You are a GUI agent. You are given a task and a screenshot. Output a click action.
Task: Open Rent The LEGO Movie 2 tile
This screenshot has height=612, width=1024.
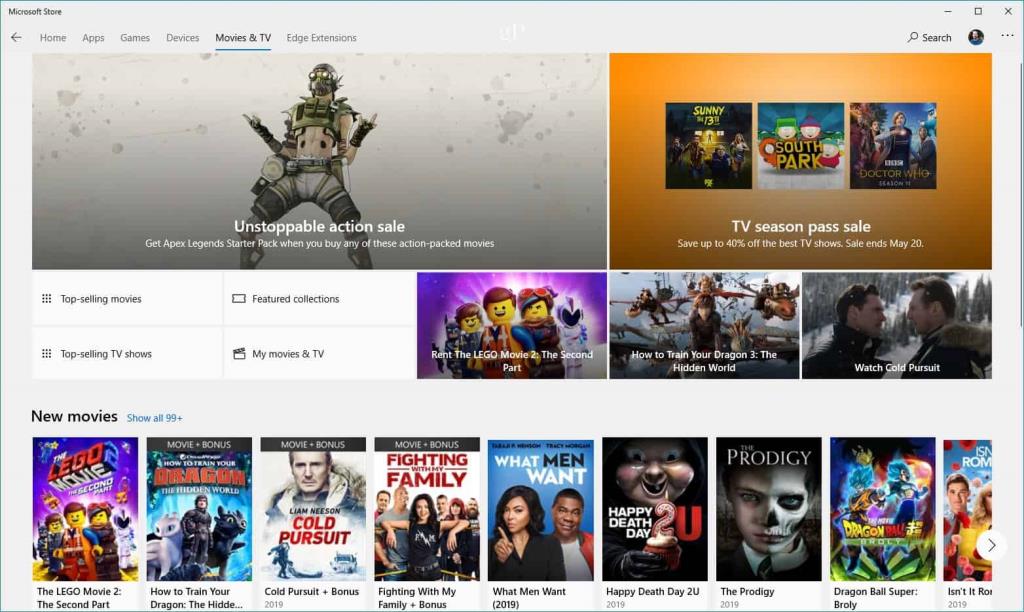click(512, 325)
